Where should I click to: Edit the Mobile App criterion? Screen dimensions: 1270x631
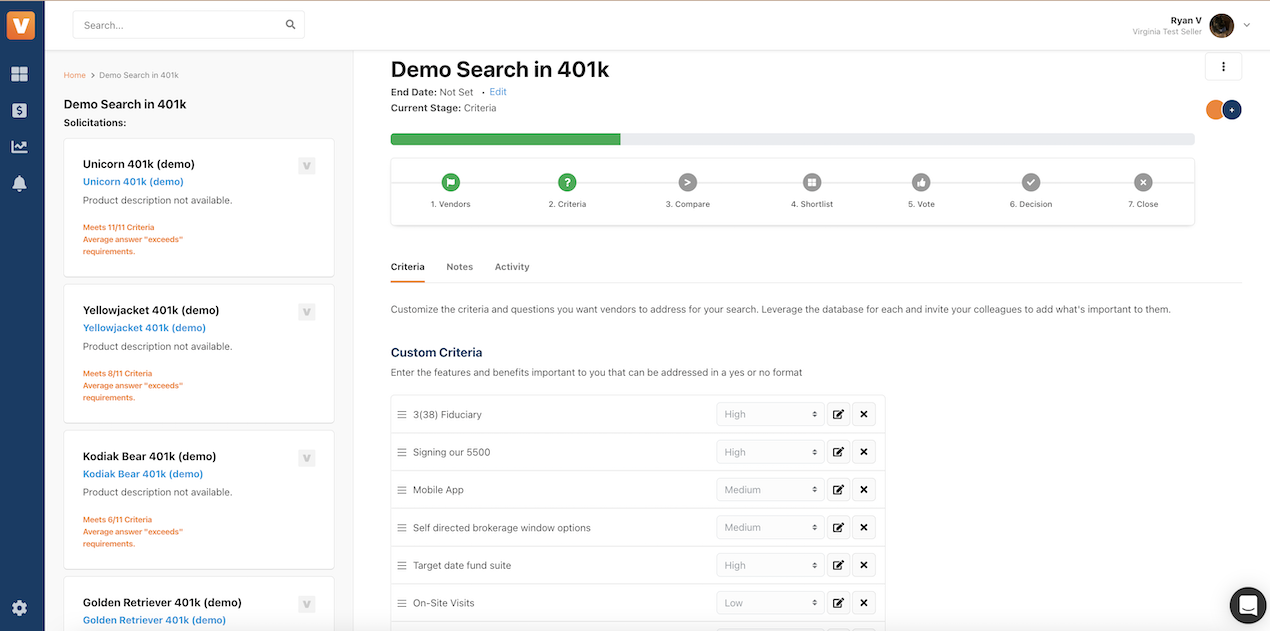point(838,490)
